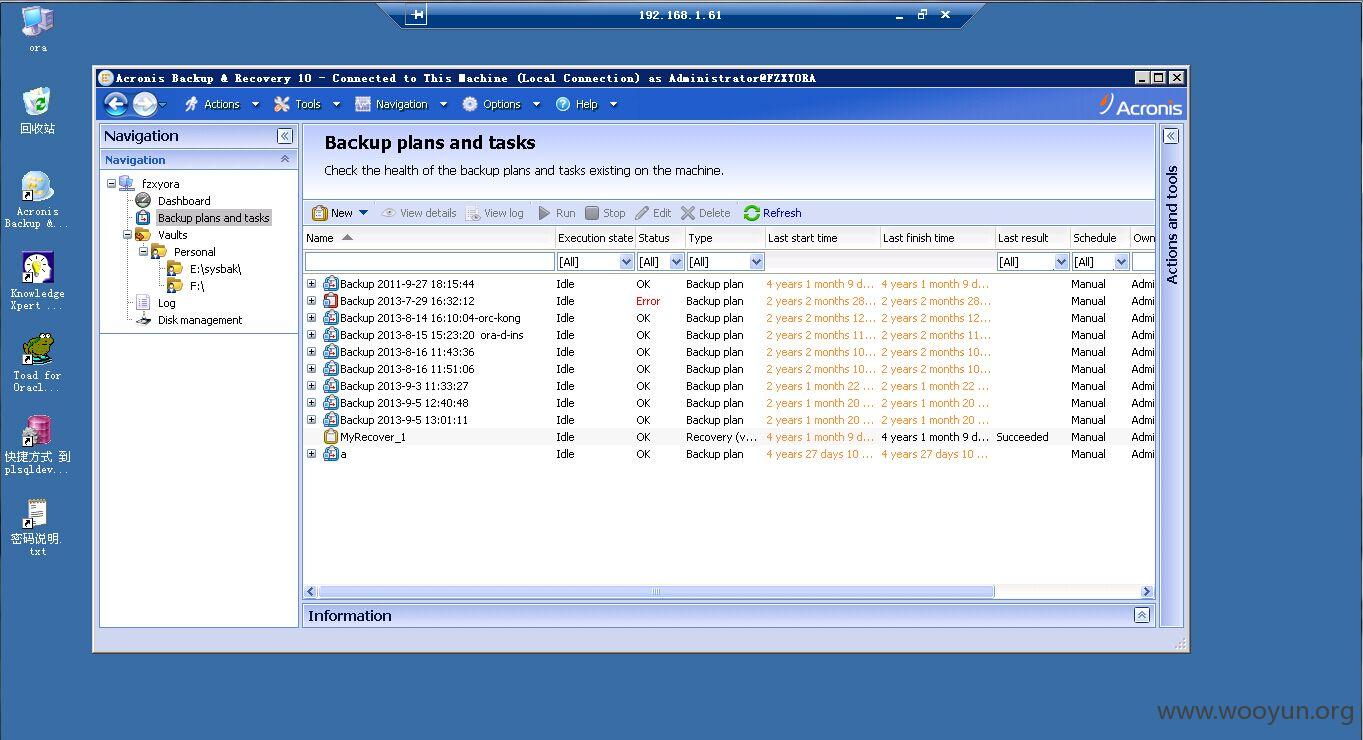The width and height of the screenshot is (1363, 740).
Task: Open Disk management in the tree
Action: 200,320
